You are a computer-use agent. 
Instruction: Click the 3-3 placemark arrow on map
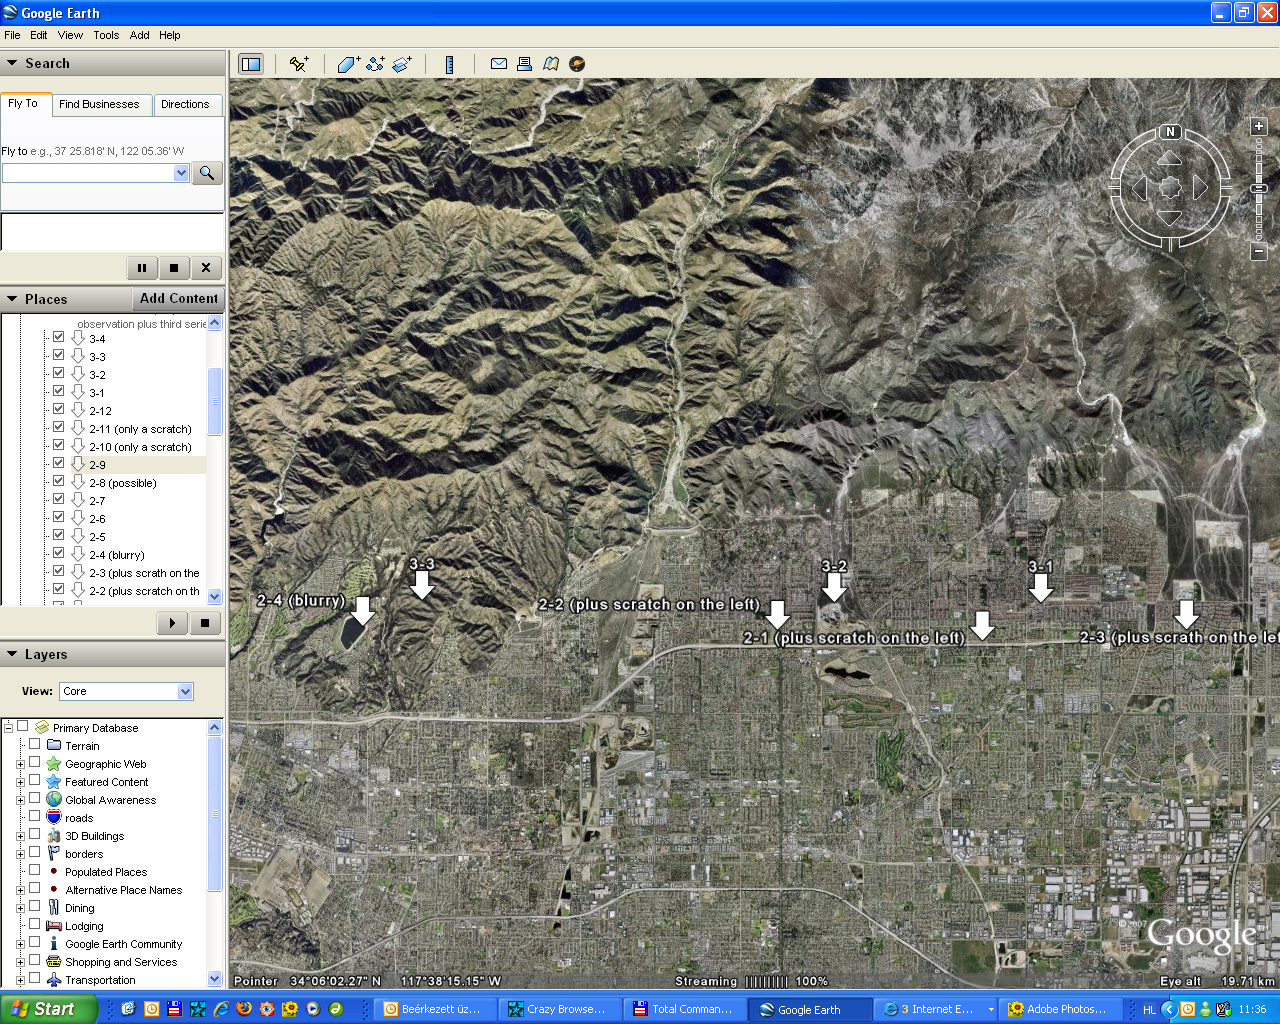(422, 585)
